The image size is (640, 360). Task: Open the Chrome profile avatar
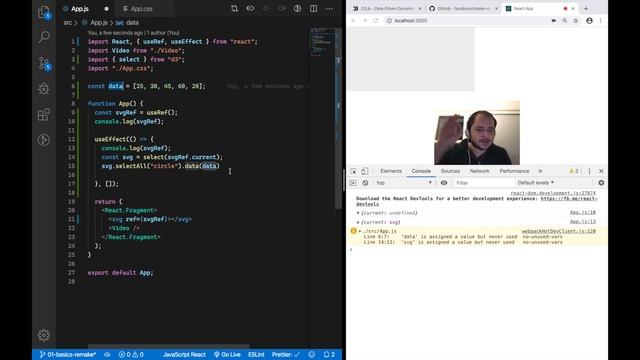(x=589, y=20)
